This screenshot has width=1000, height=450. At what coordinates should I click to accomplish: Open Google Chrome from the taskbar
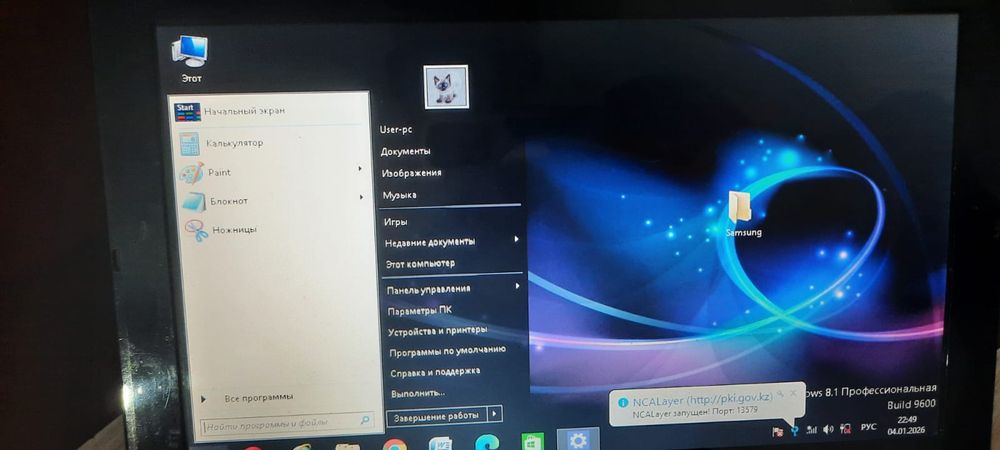coord(394,443)
